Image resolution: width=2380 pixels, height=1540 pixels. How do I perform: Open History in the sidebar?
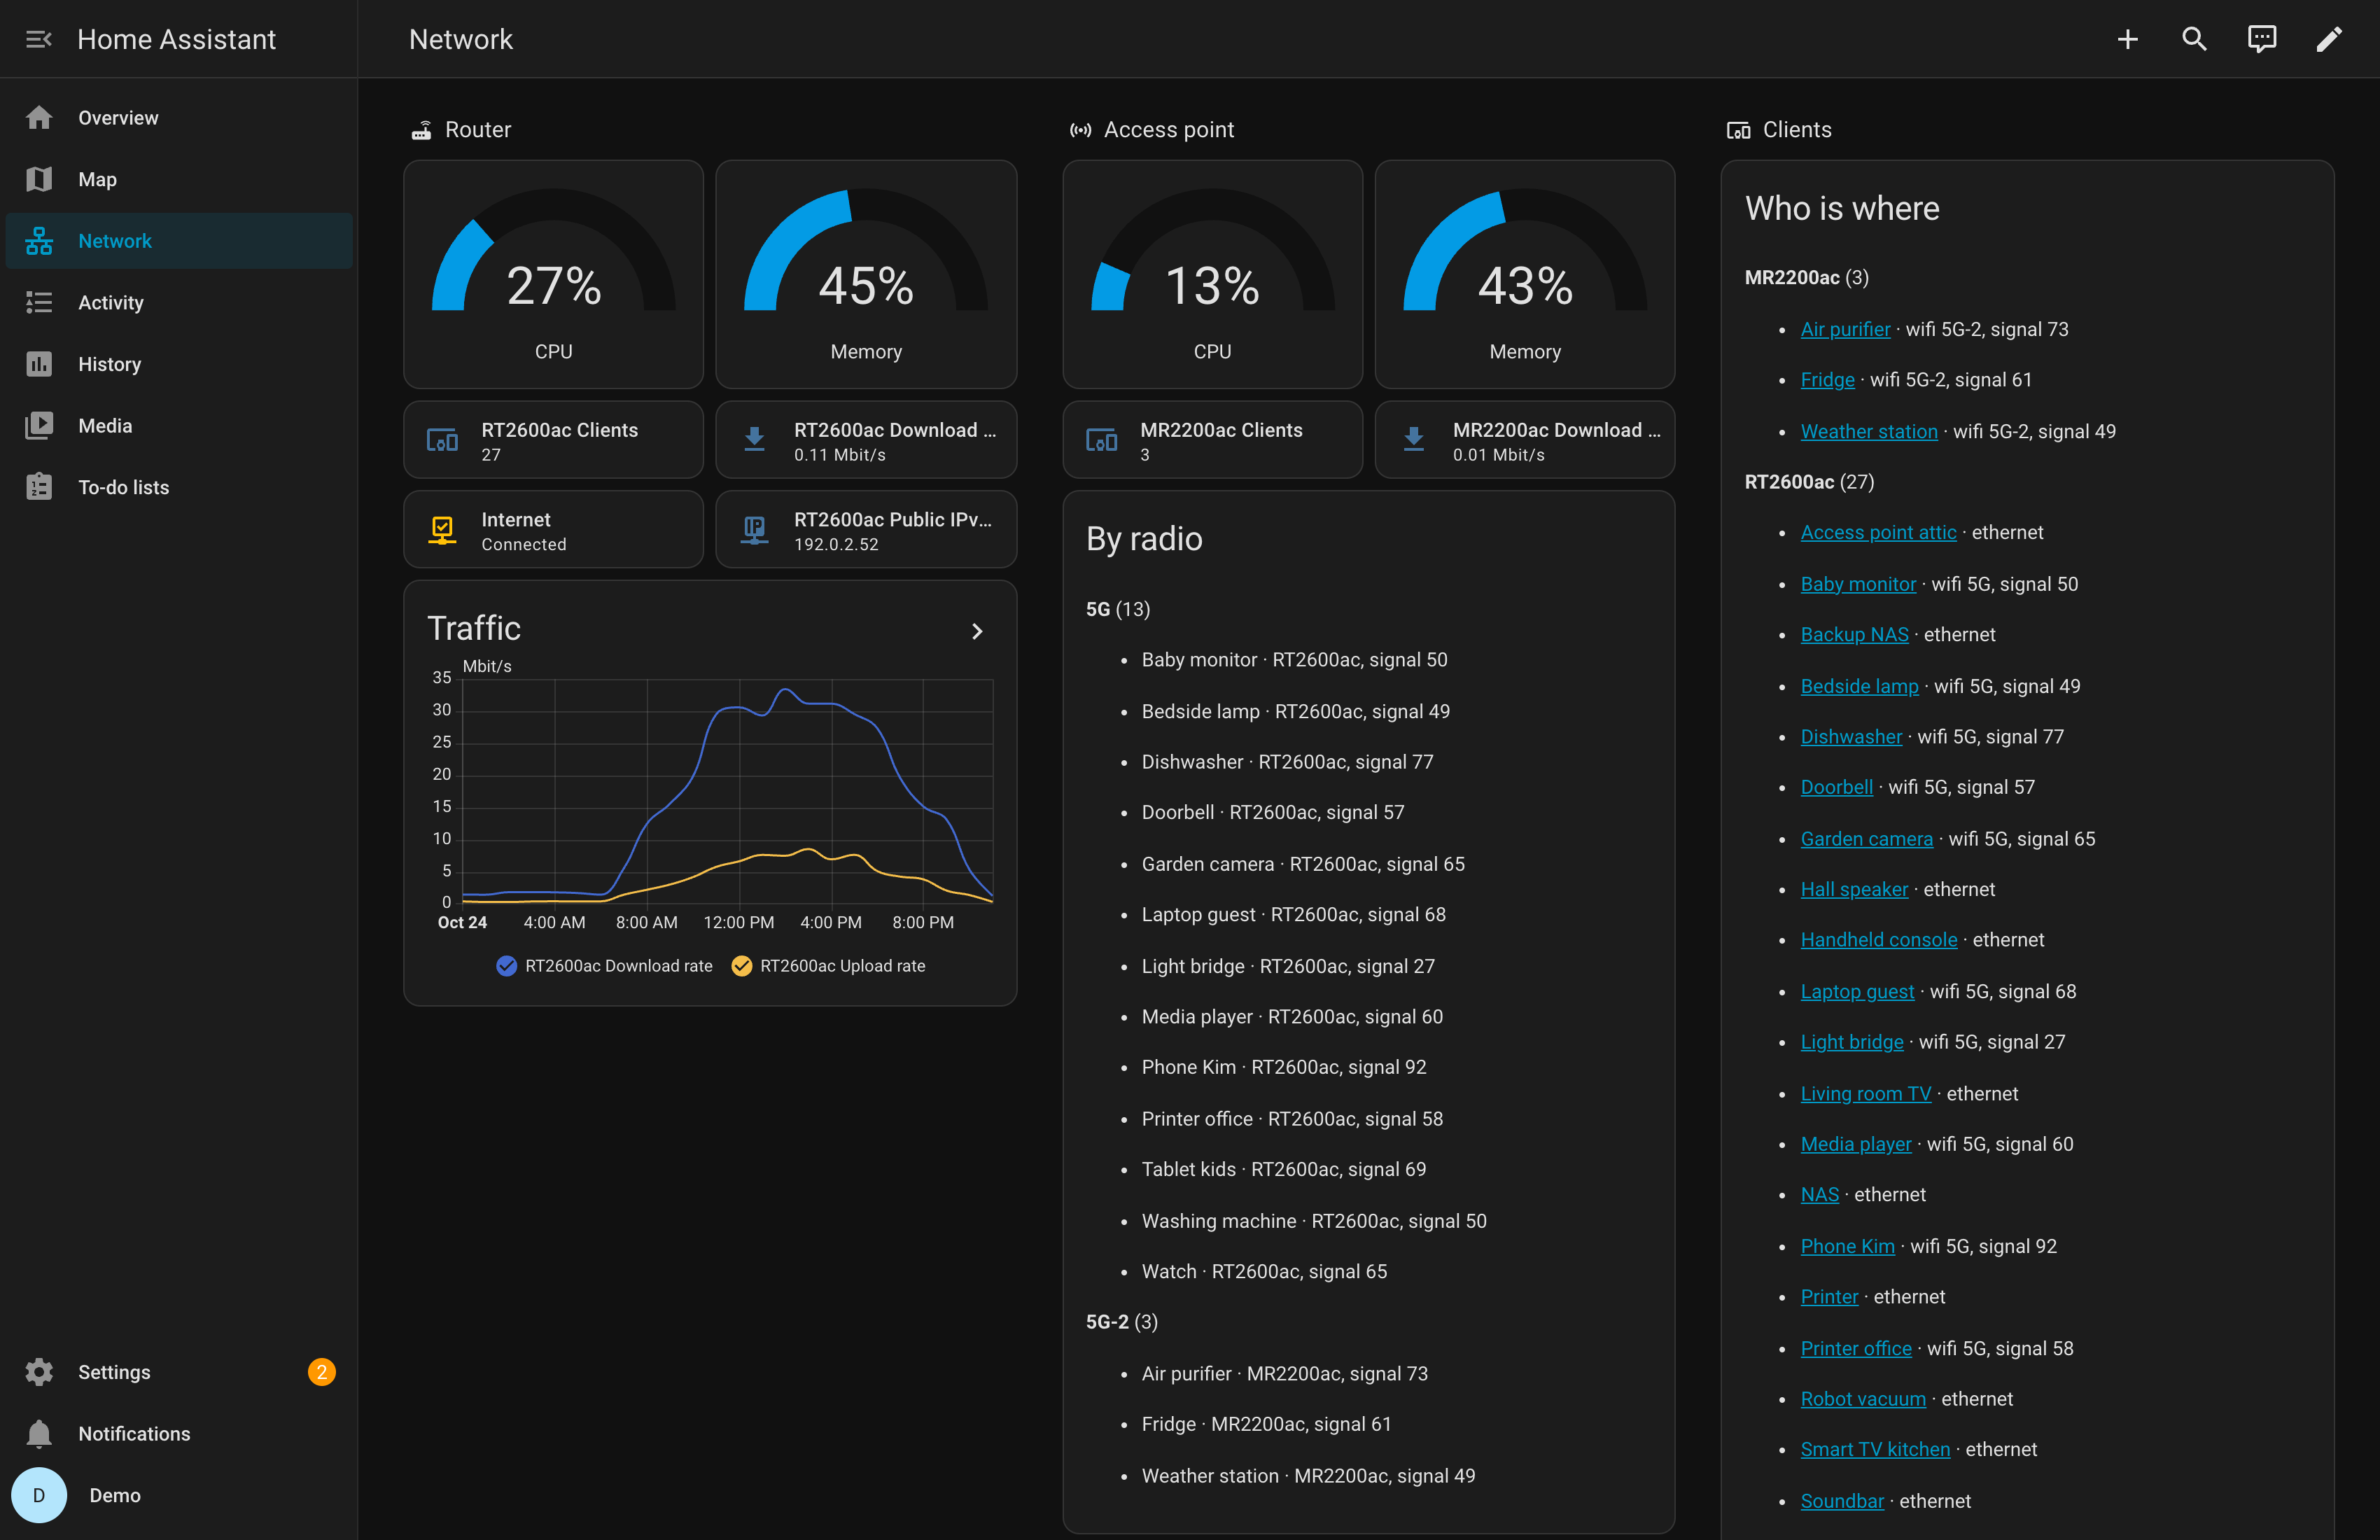[179, 364]
